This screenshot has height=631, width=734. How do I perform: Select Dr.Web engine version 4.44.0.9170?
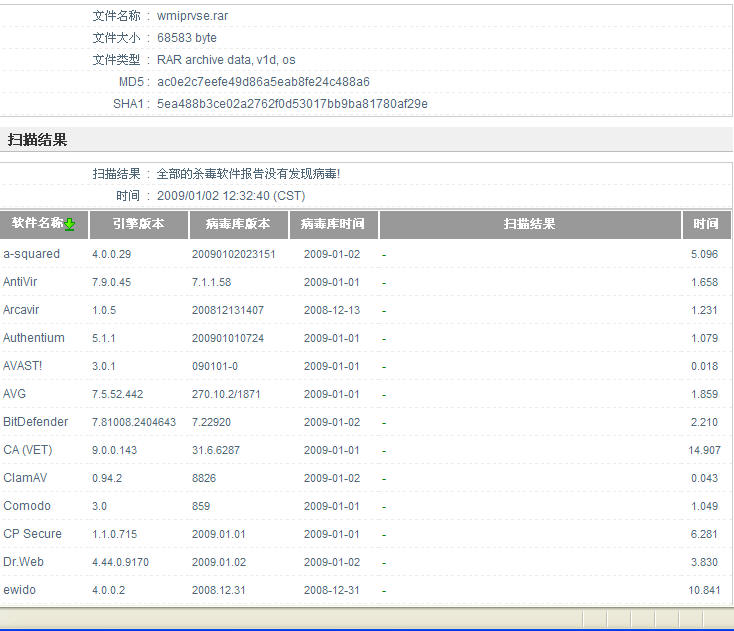point(120,562)
